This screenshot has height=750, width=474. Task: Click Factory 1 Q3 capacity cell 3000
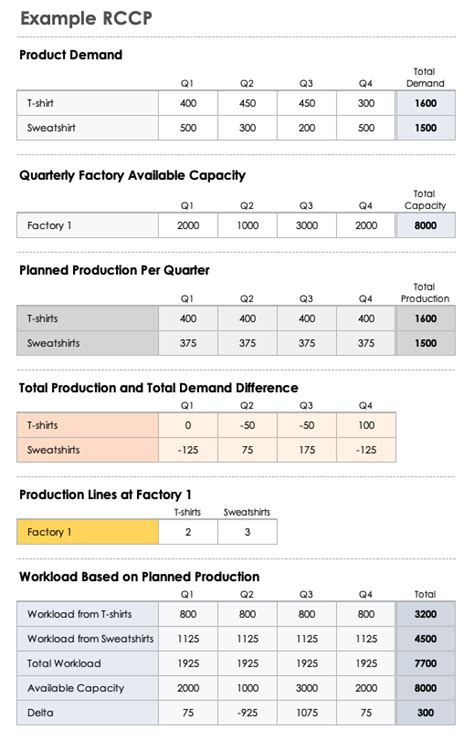(x=307, y=225)
